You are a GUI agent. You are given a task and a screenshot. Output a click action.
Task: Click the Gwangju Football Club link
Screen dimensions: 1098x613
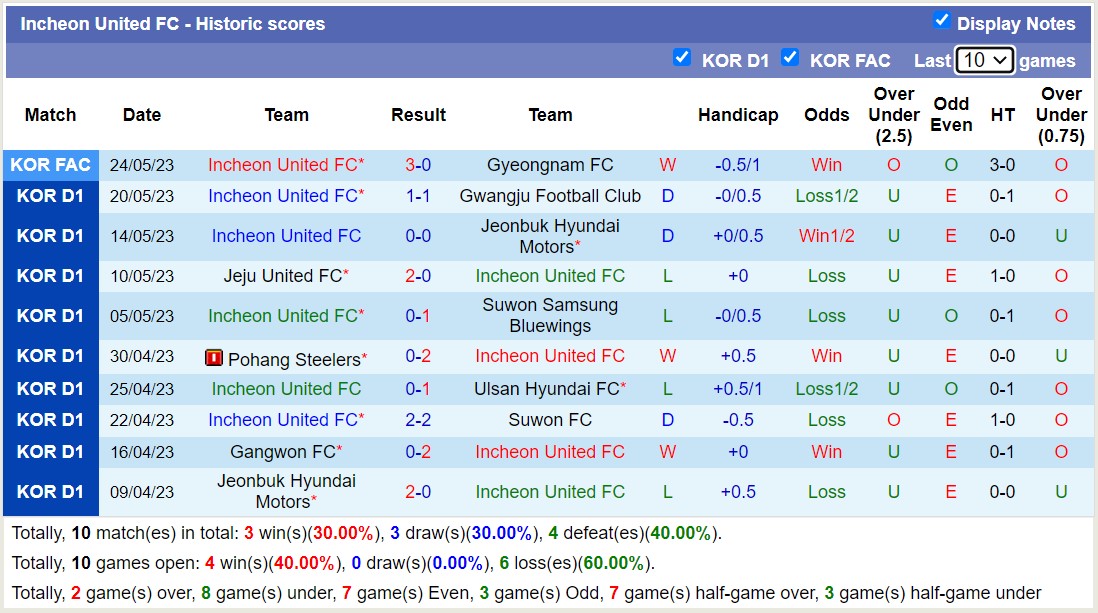pyautogui.click(x=550, y=196)
